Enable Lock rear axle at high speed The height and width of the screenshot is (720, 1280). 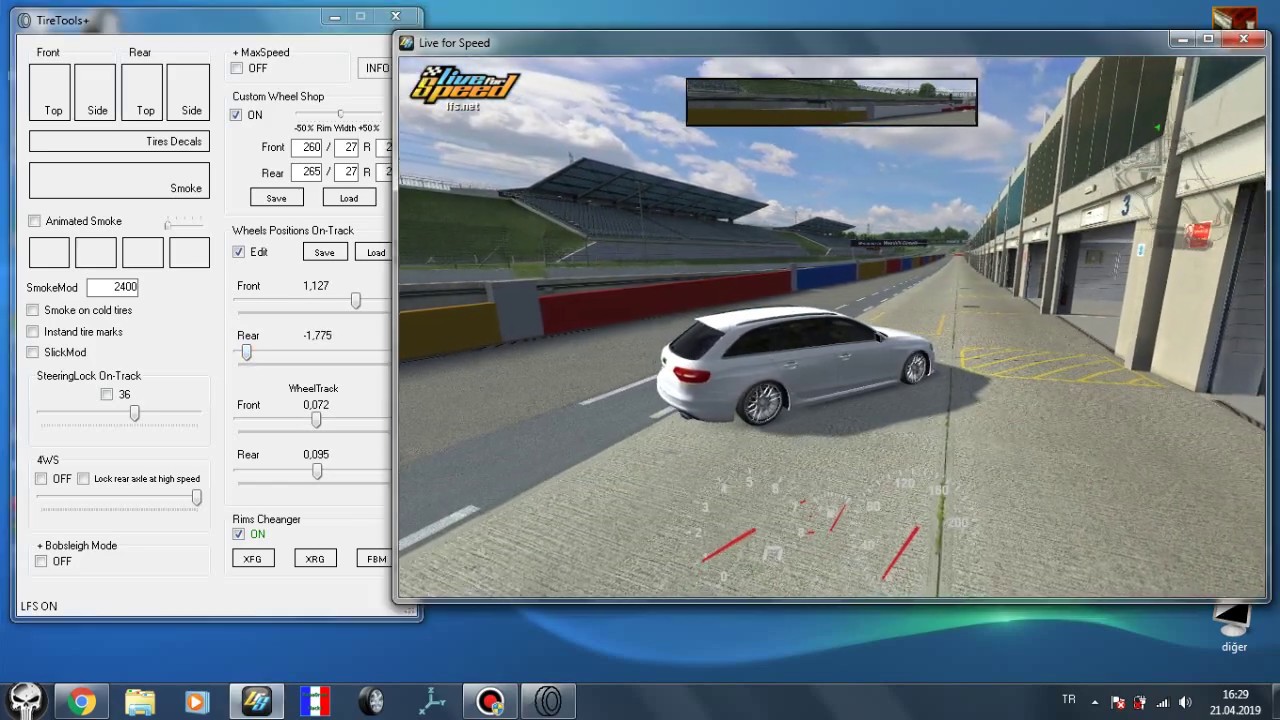pos(83,479)
